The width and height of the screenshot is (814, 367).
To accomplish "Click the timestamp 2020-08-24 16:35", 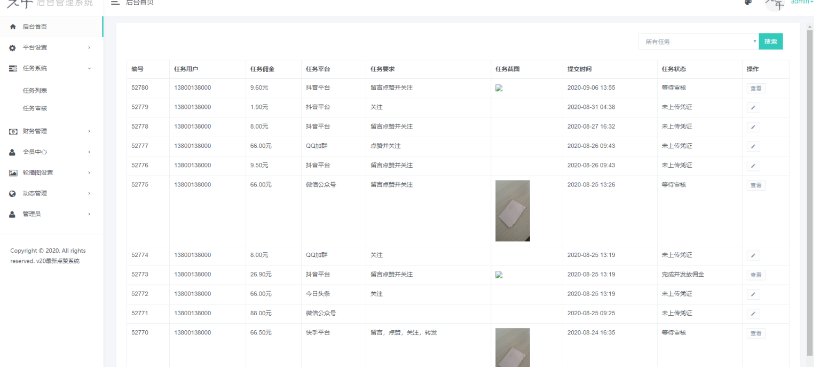I will tap(591, 333).
